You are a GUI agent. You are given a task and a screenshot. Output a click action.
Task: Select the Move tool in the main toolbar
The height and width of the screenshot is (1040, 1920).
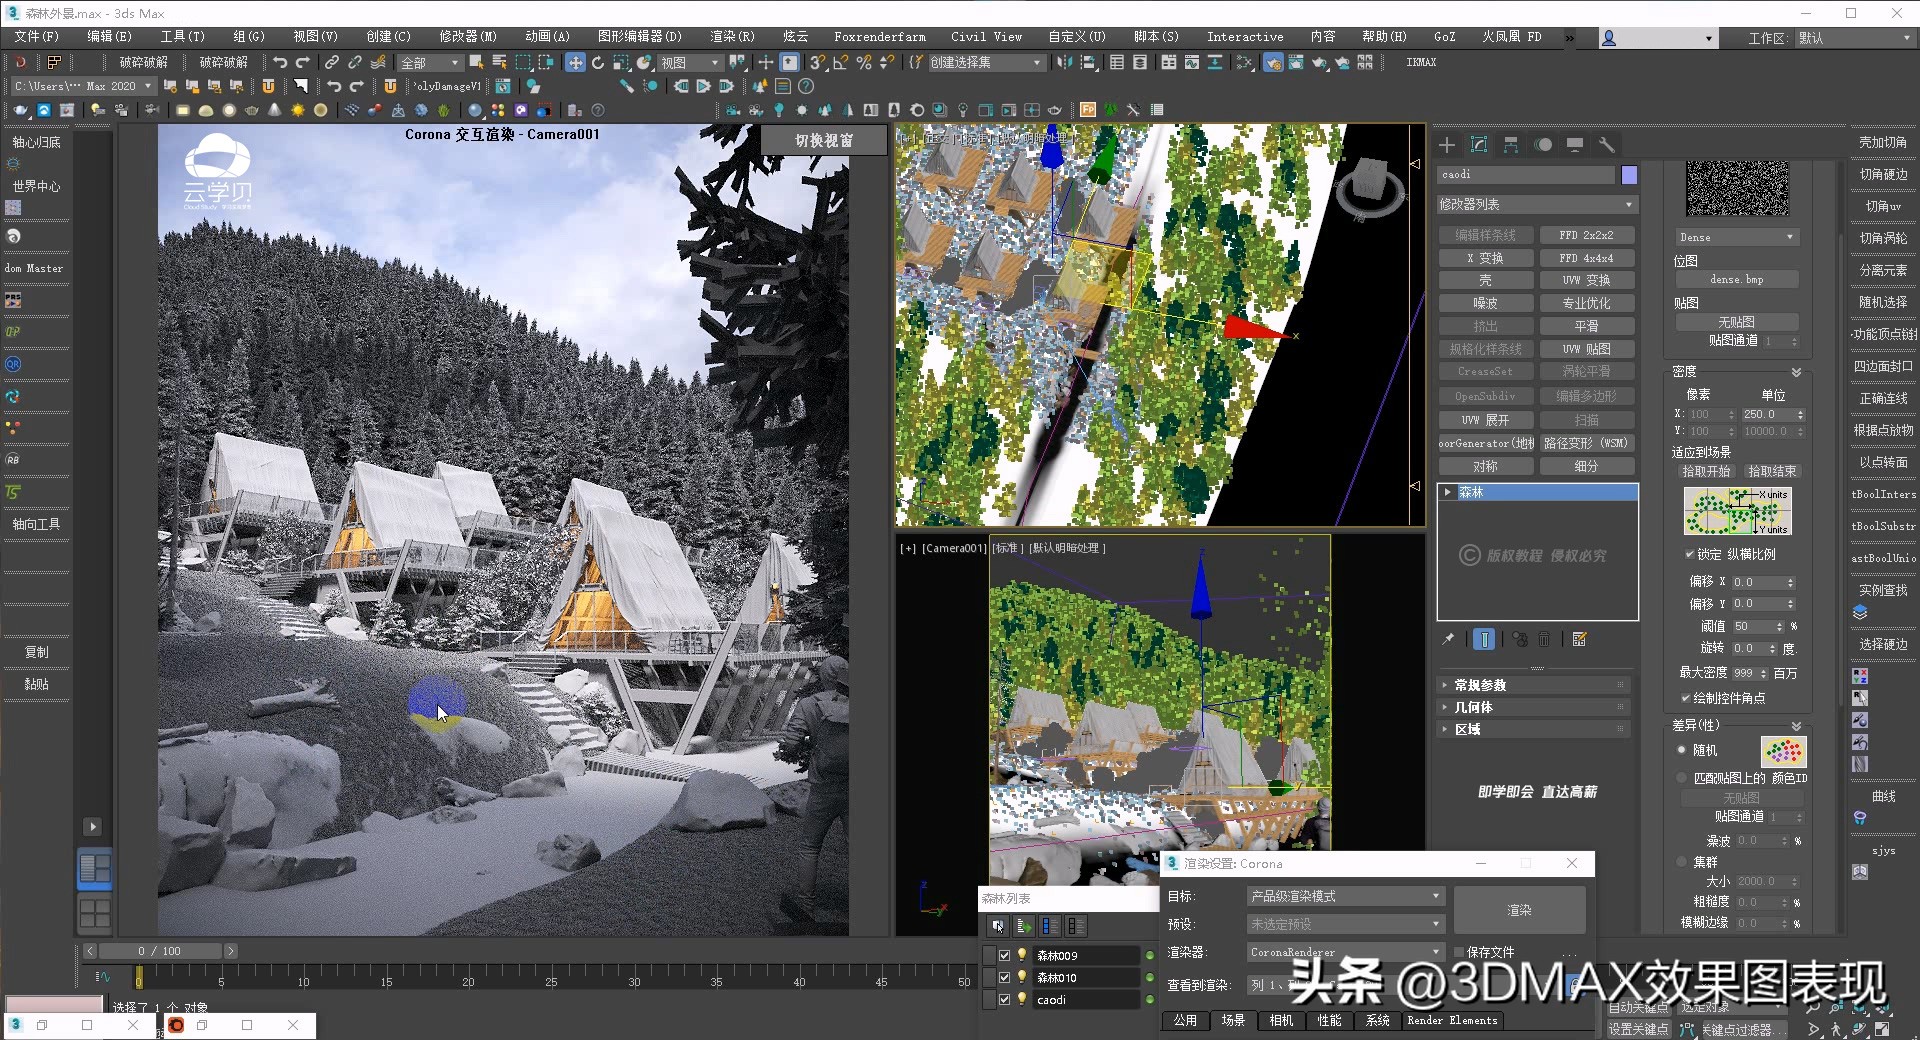pos(575,62)
